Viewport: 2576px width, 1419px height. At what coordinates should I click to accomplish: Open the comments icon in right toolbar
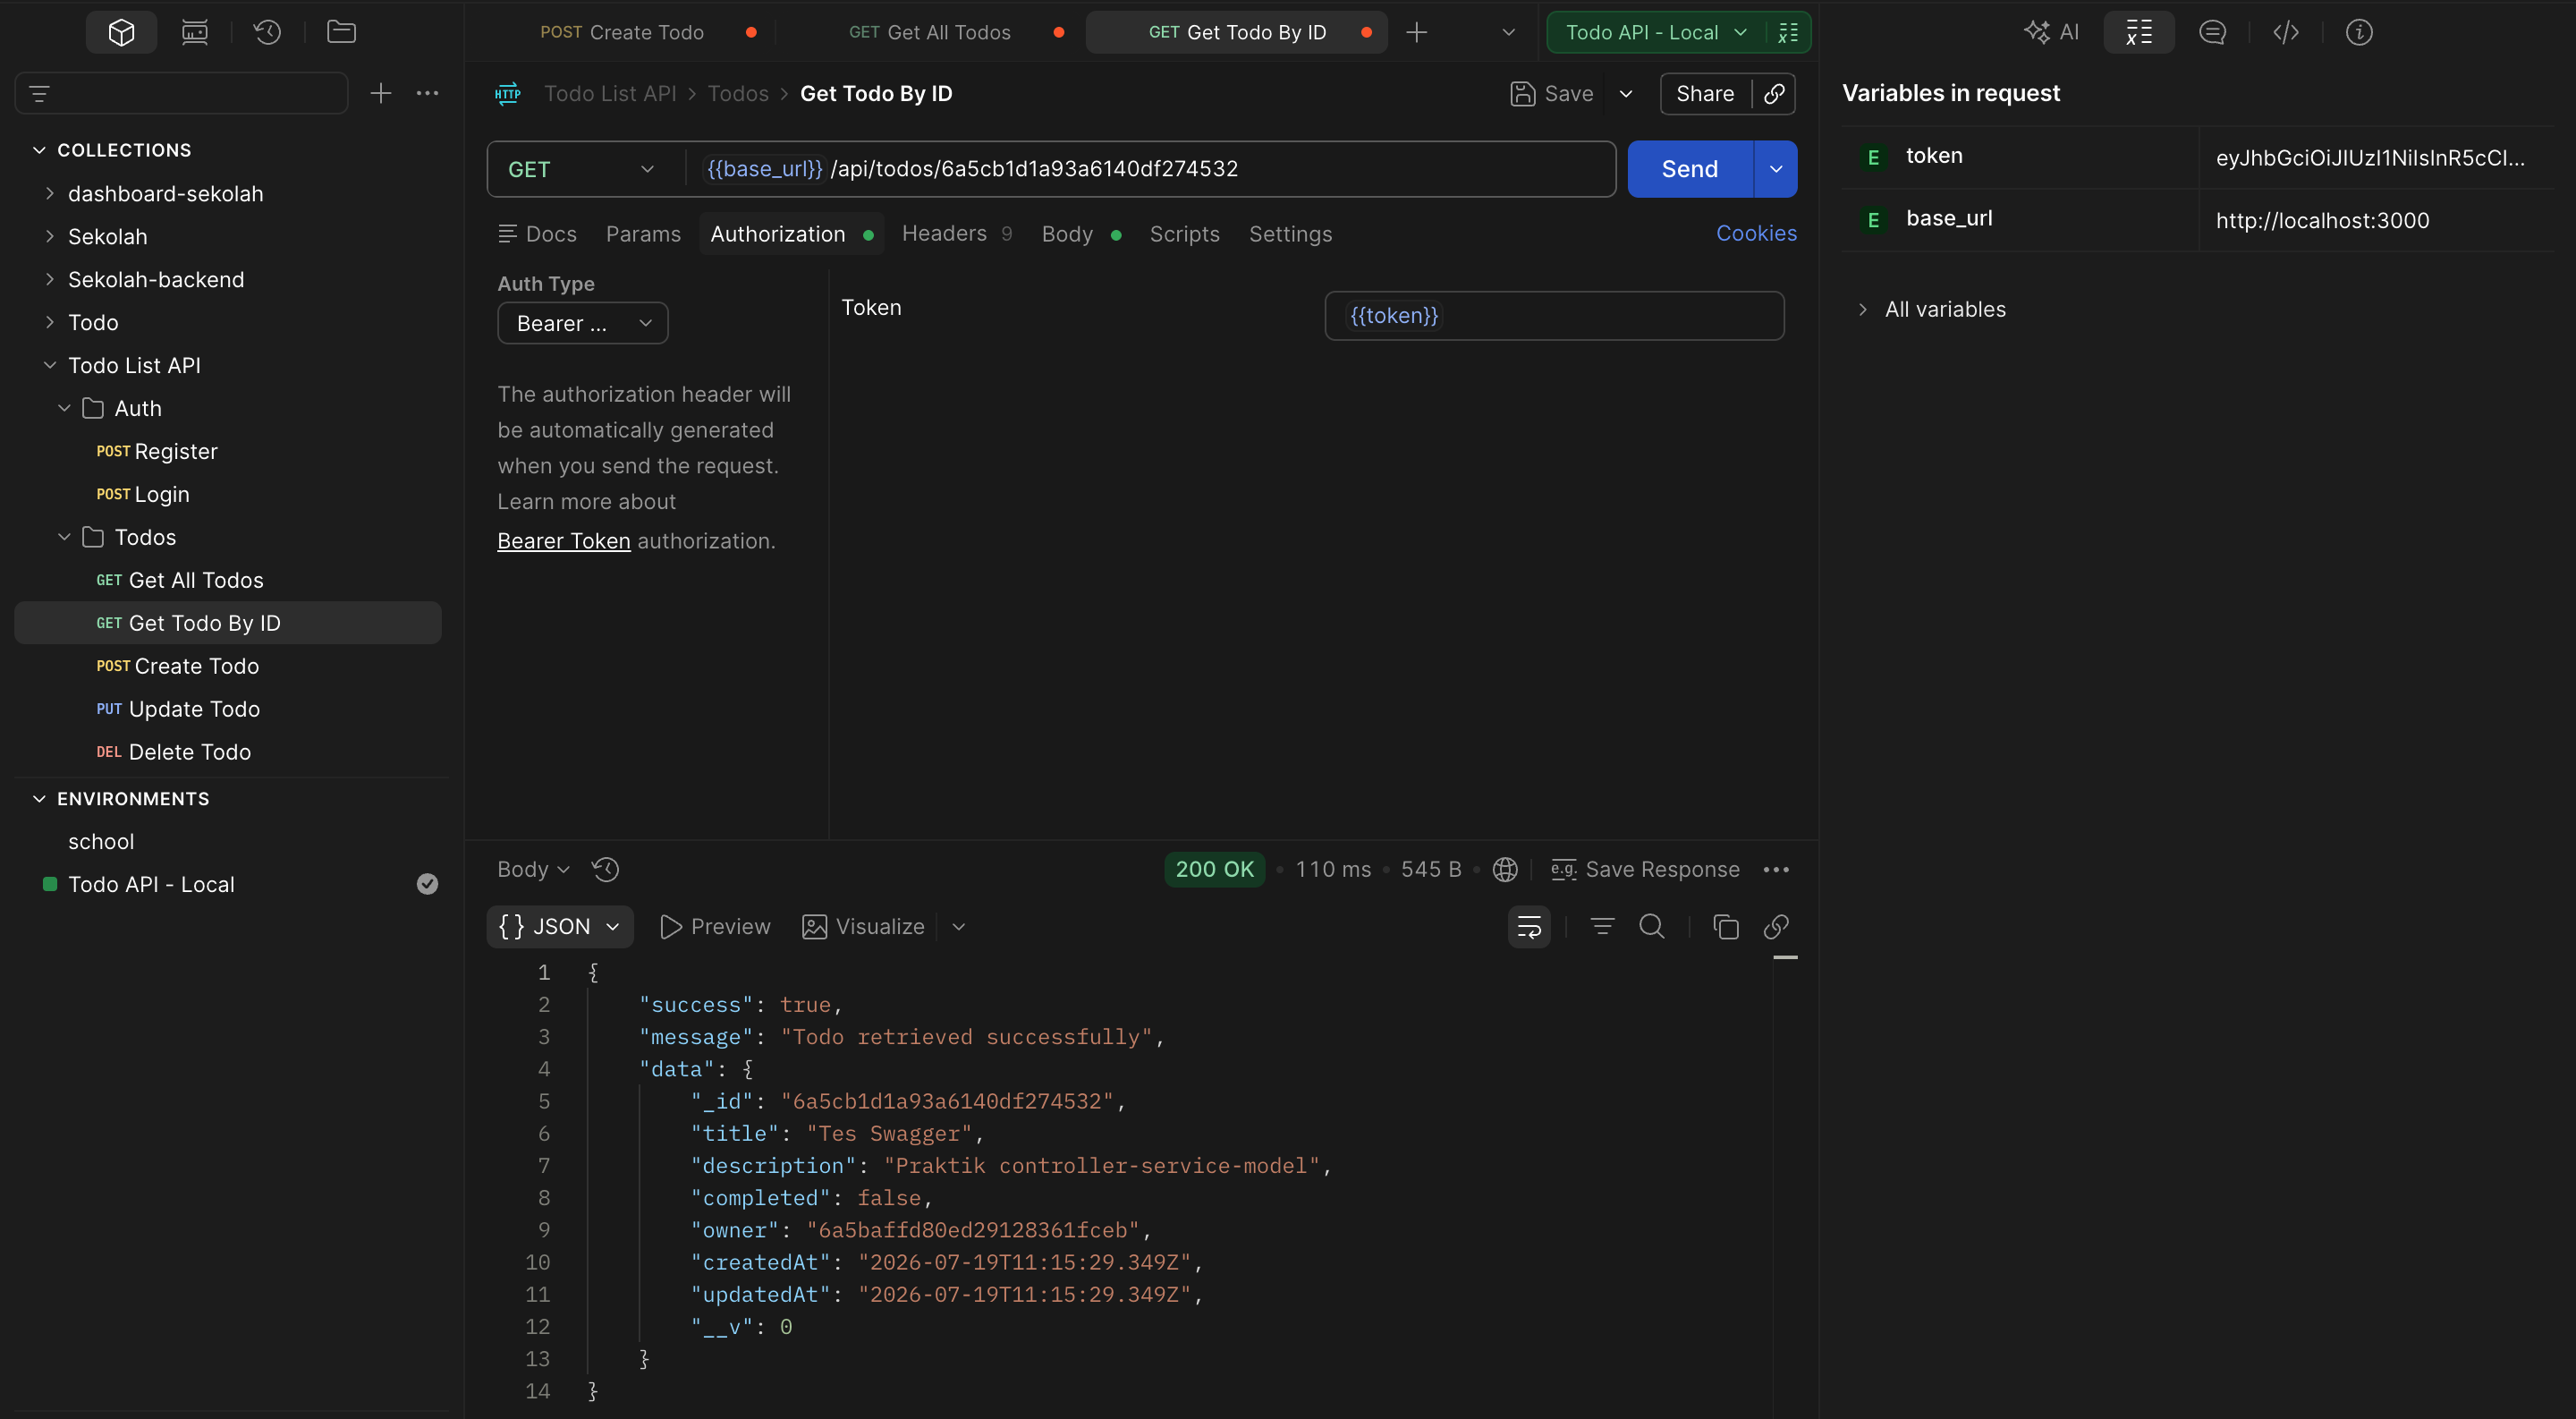tap(2212, 32)
